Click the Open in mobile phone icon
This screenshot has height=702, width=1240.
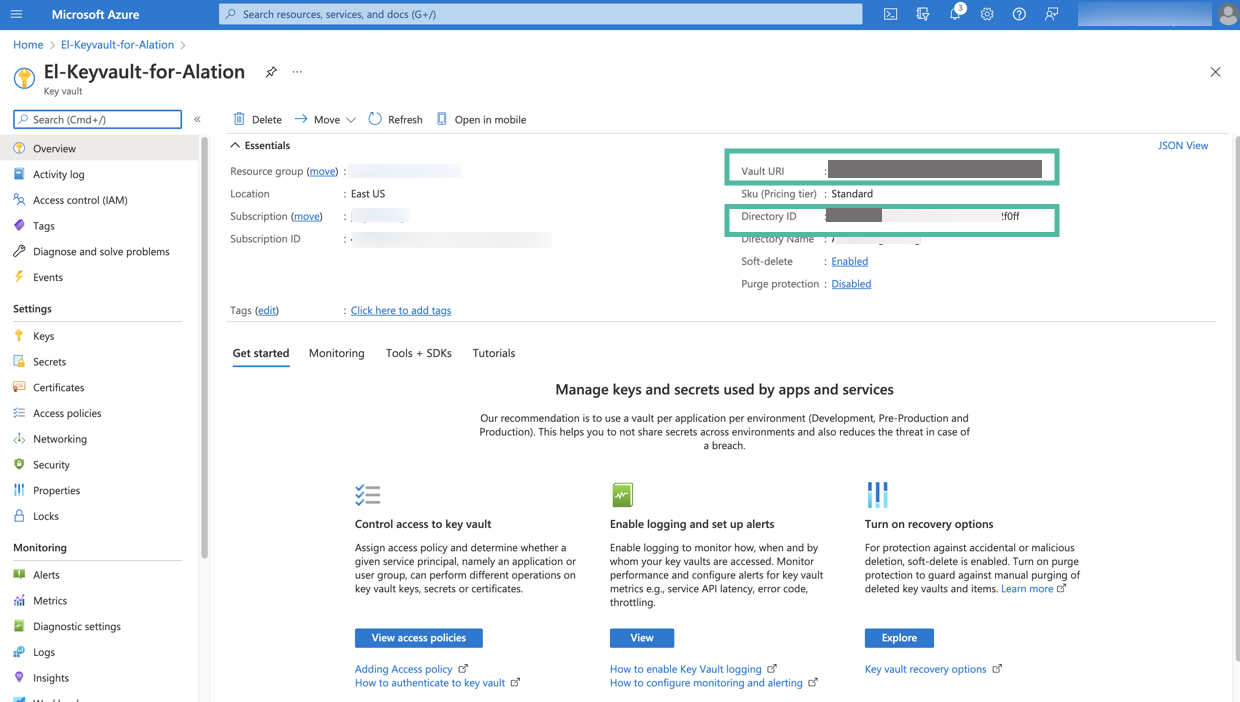pos(442,119)
